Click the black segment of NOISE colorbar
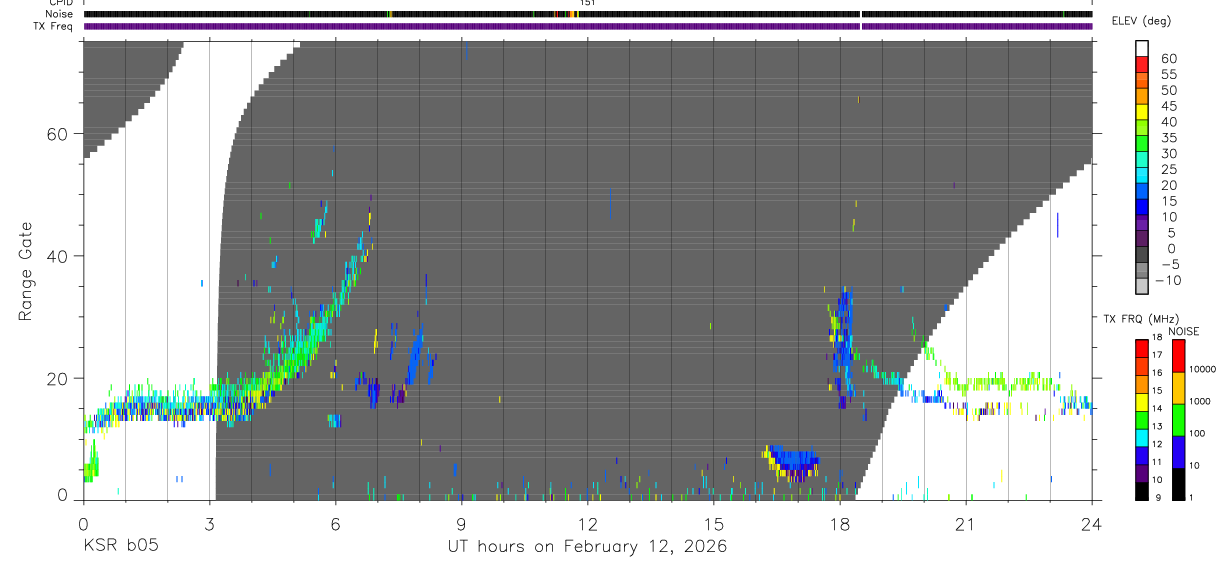Image resolution: width=1228 pixels, height=567 pixels. (x=1178, y=484)
